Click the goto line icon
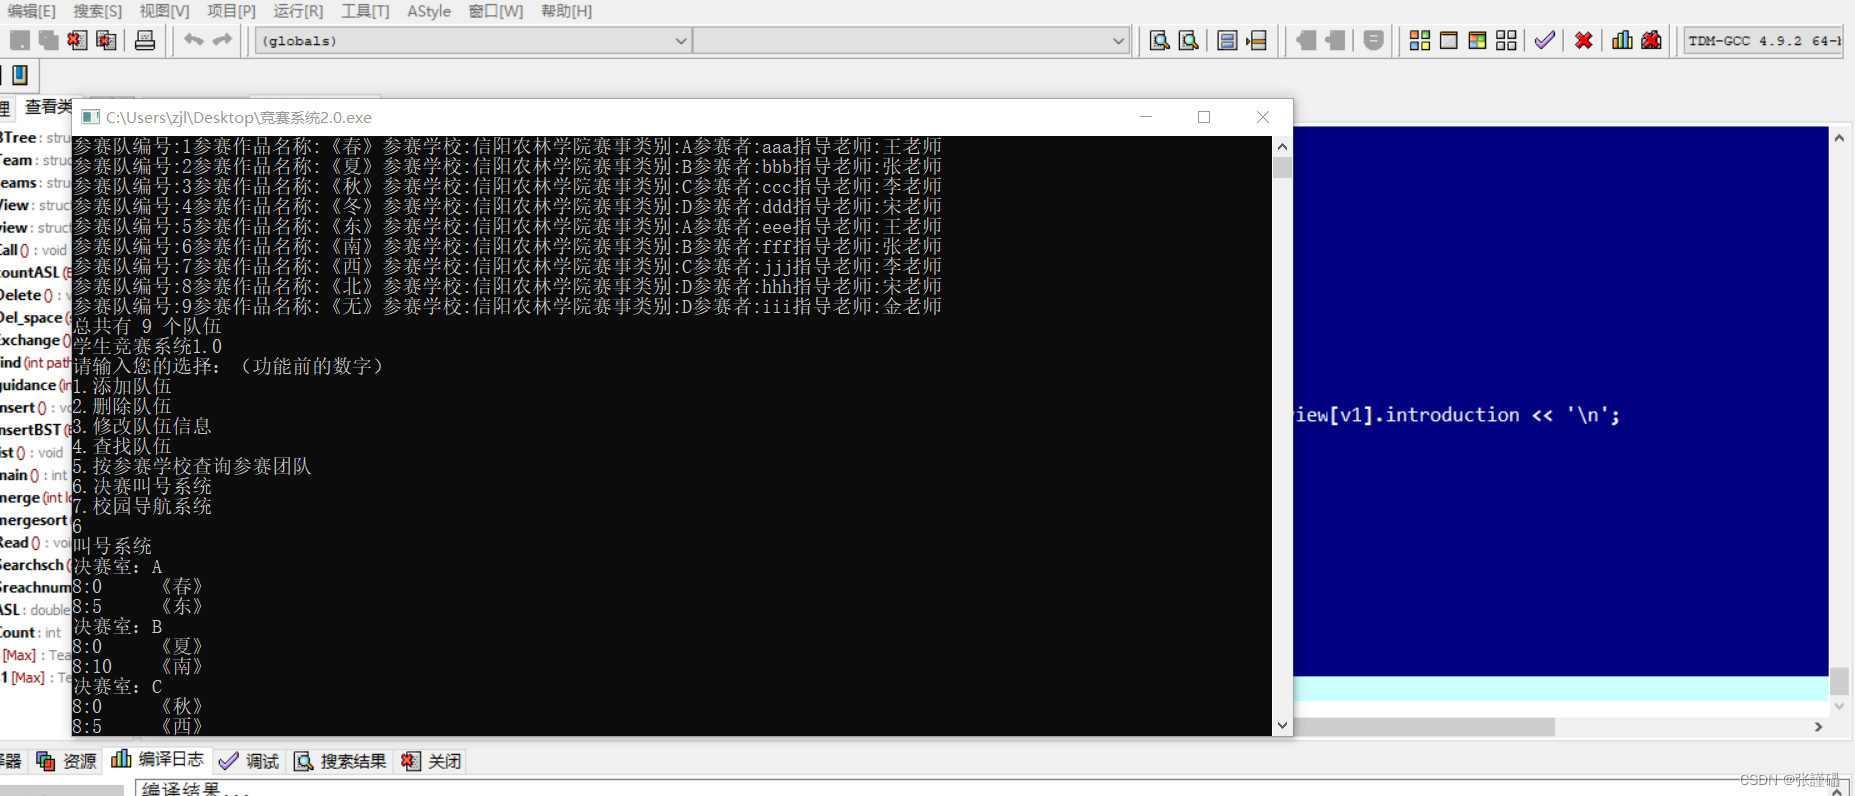Viewport: 1855px width, 796px height. coord(1257,40)
